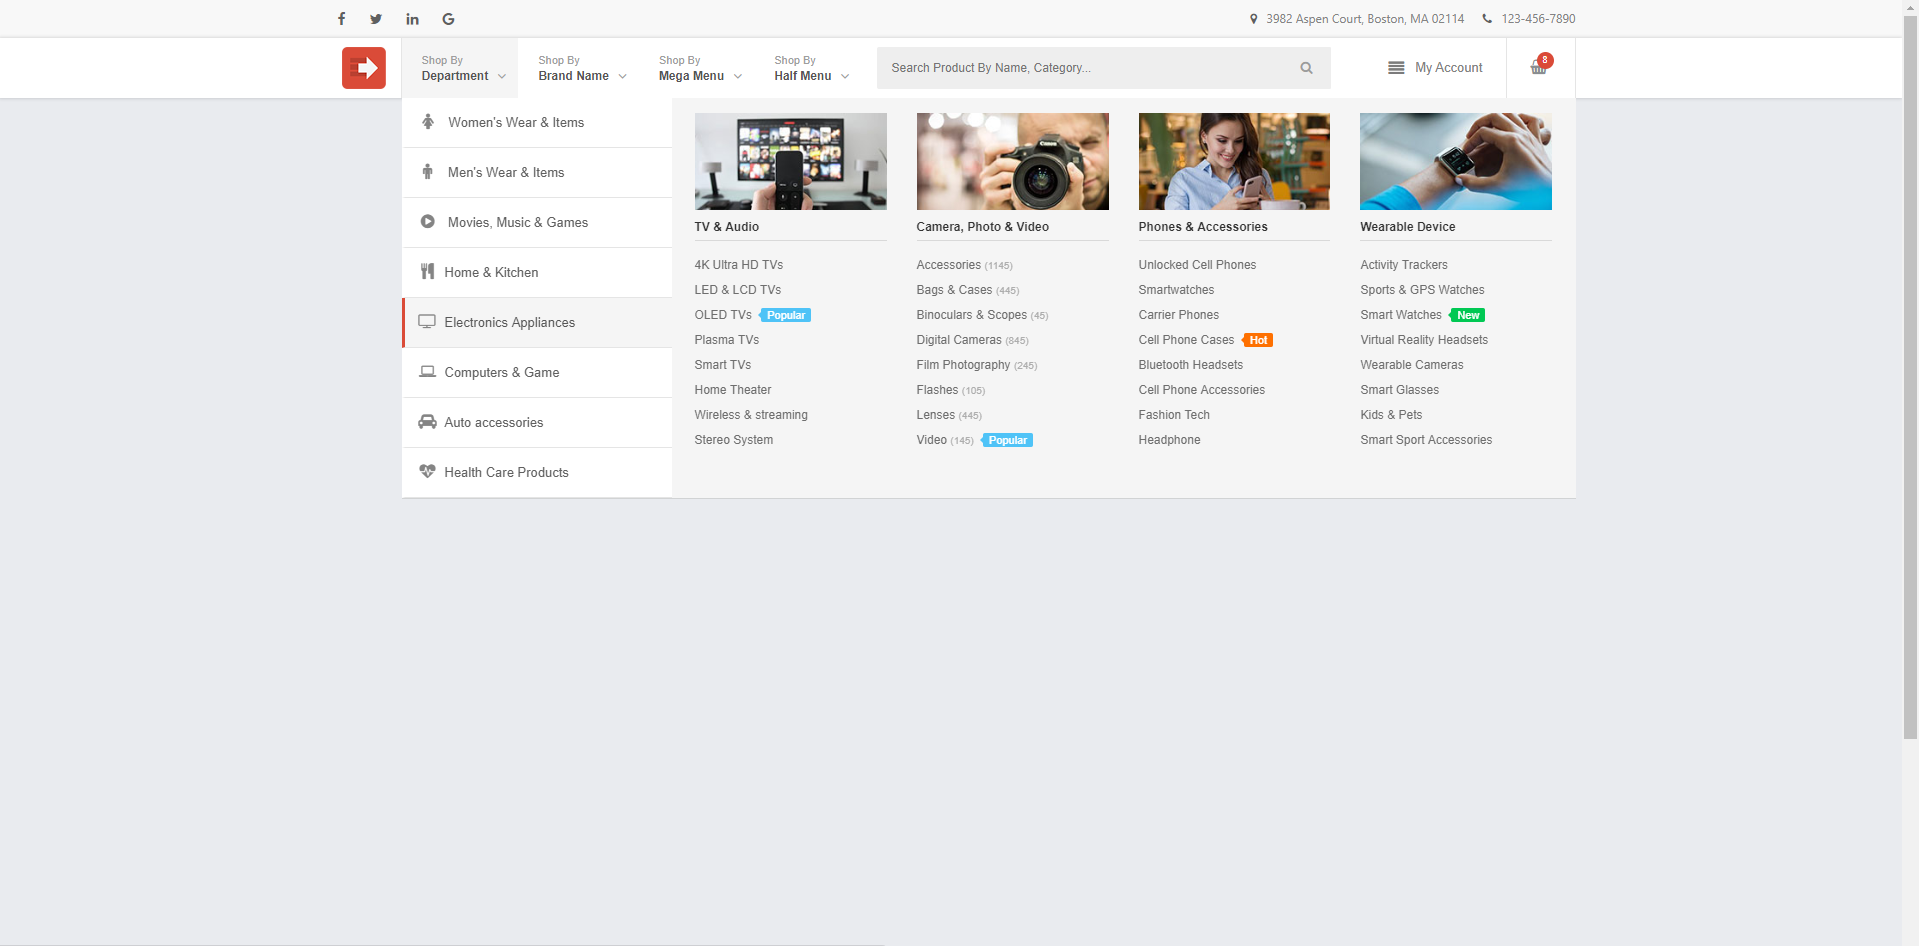
Task: Open Stereo System link
Action: (734, 440)
